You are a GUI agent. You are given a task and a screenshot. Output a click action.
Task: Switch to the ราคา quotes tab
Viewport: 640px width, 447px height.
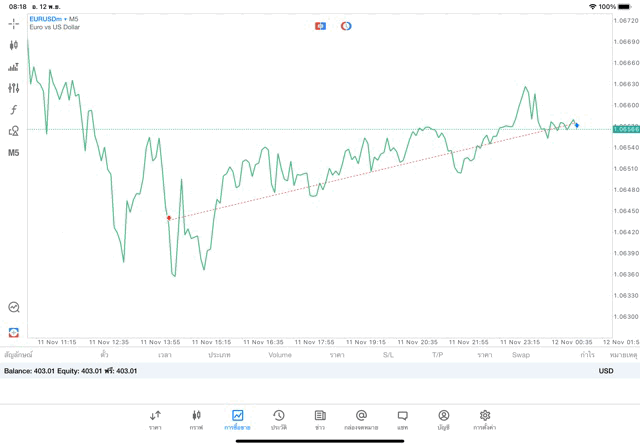point(155,419)
